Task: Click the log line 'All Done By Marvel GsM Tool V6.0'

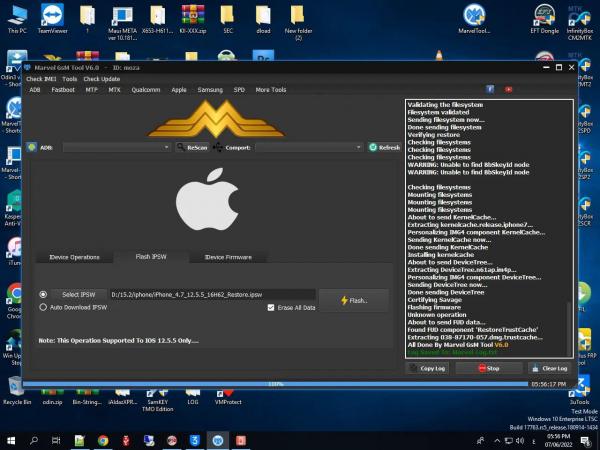Action: coord(458,345)
